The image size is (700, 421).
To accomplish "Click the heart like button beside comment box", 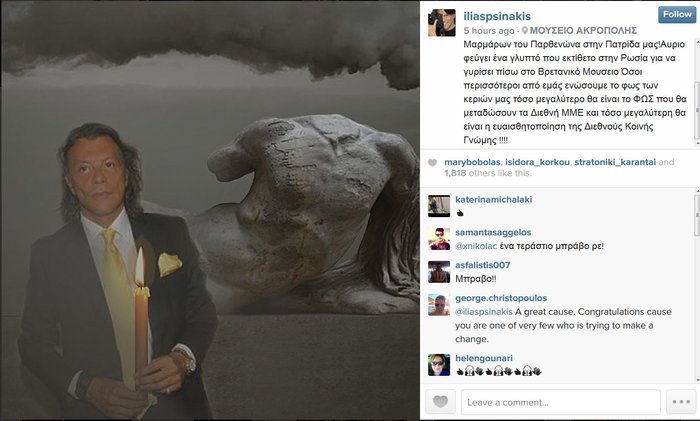I will tap(440, 401).
